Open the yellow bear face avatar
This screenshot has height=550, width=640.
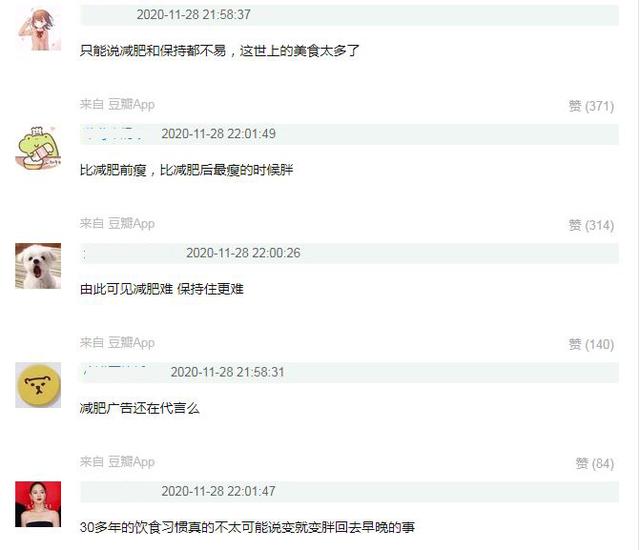click(38, 385)
